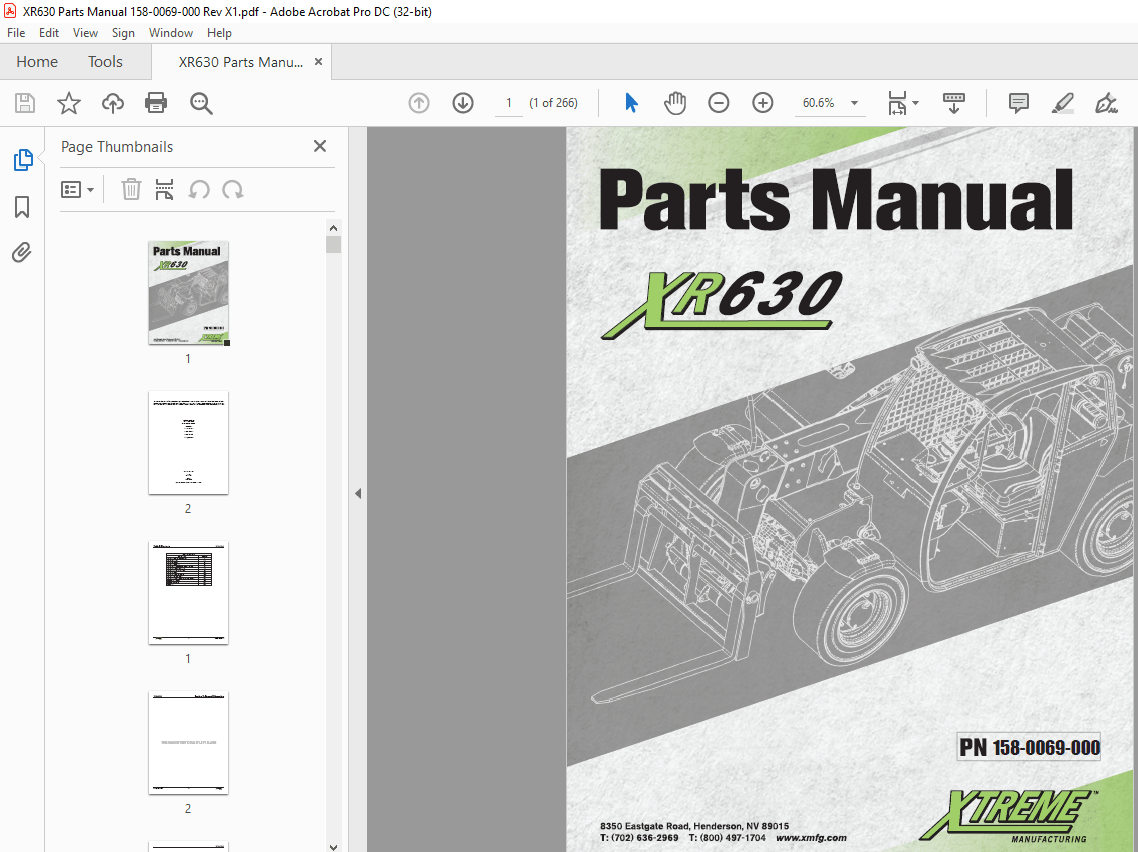Click the Delete page trash icon
This screenshot has height=852, width=1138.
pyautogui.click(x=131, y=189)
